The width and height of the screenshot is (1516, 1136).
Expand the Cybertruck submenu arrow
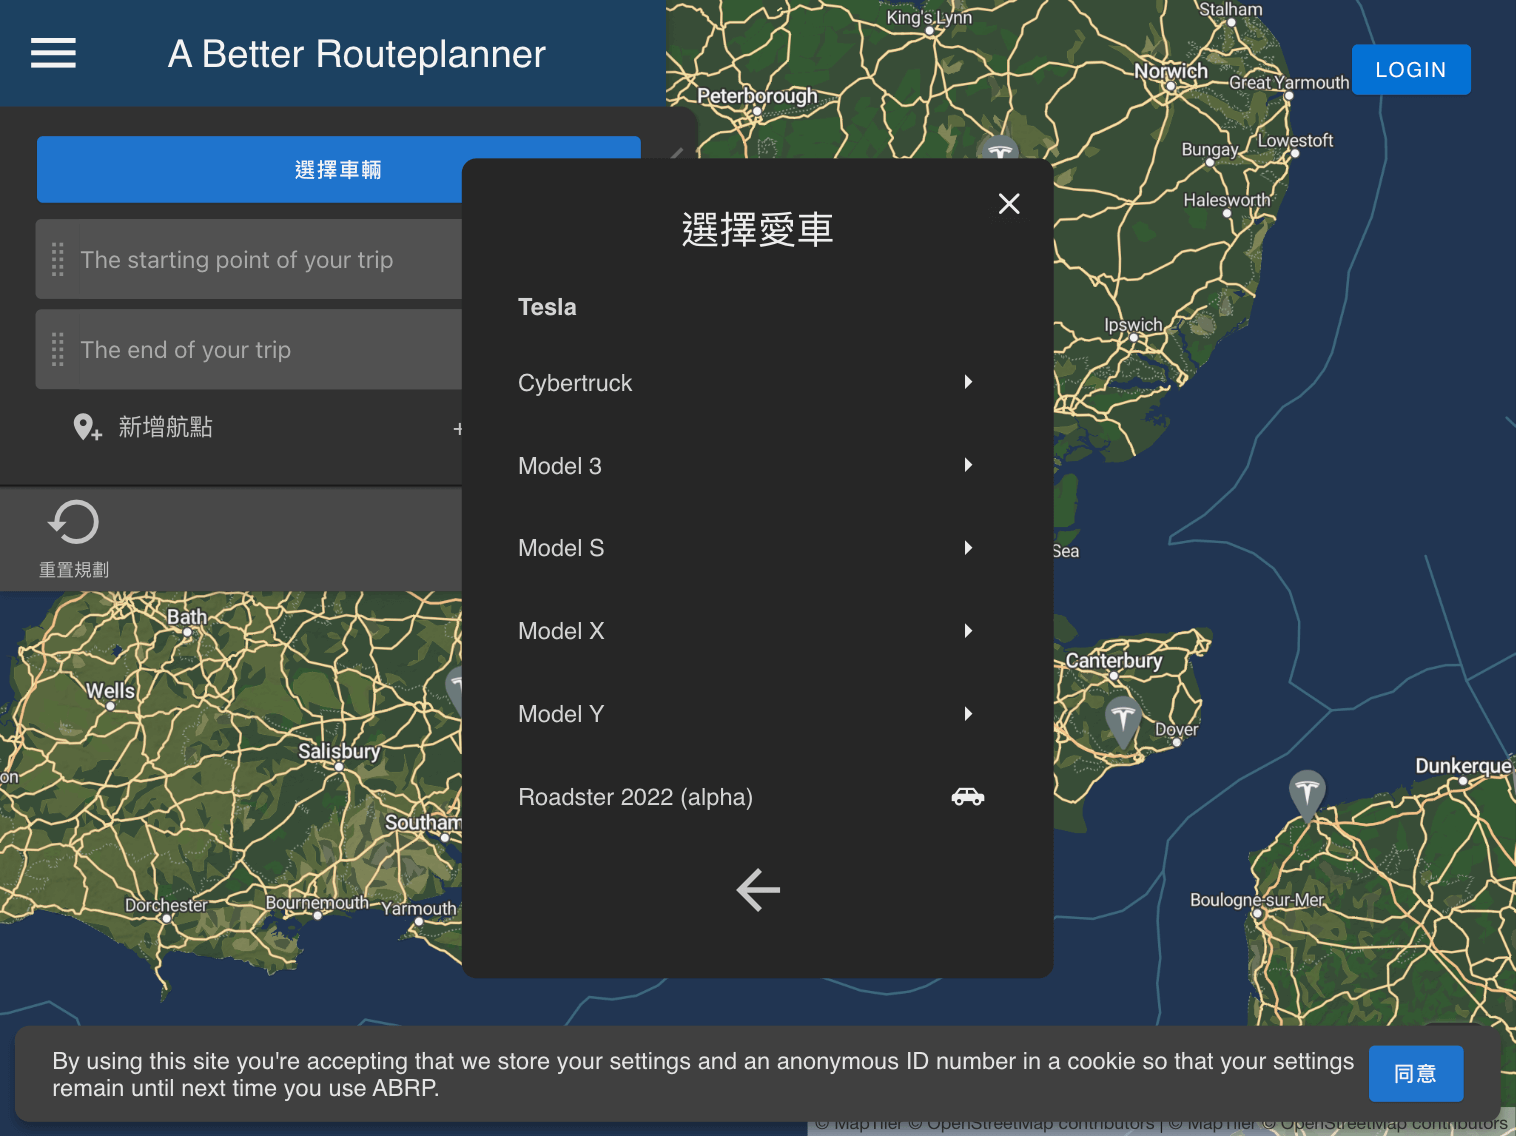click(x=968, y=382)
